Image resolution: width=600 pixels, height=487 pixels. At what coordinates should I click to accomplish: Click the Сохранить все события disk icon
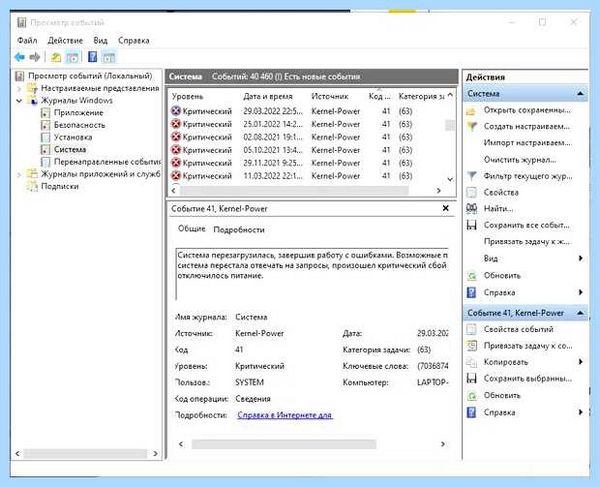(472, 225)
